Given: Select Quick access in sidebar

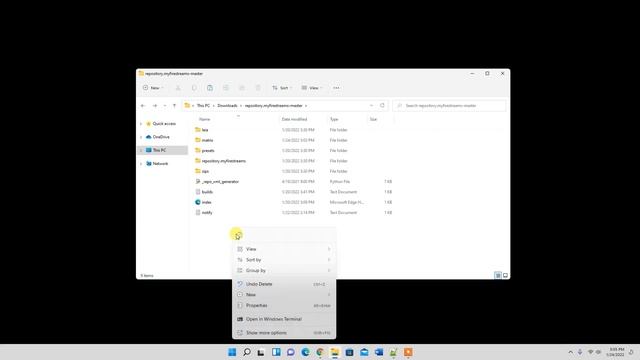Looking at the screenshot, I should pos(164,124).
